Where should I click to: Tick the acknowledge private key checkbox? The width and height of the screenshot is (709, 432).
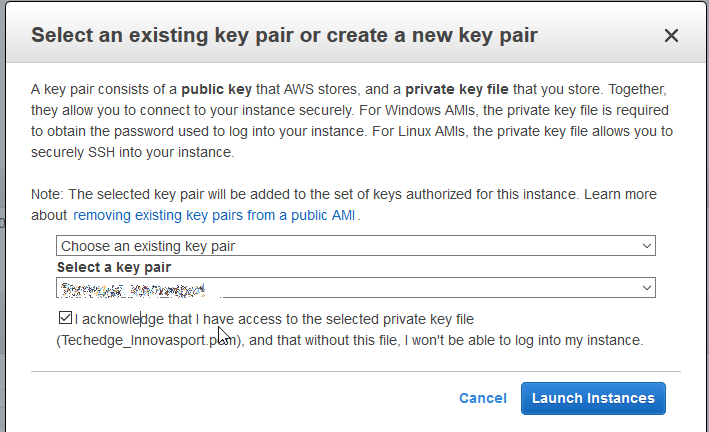pos(65,319)
